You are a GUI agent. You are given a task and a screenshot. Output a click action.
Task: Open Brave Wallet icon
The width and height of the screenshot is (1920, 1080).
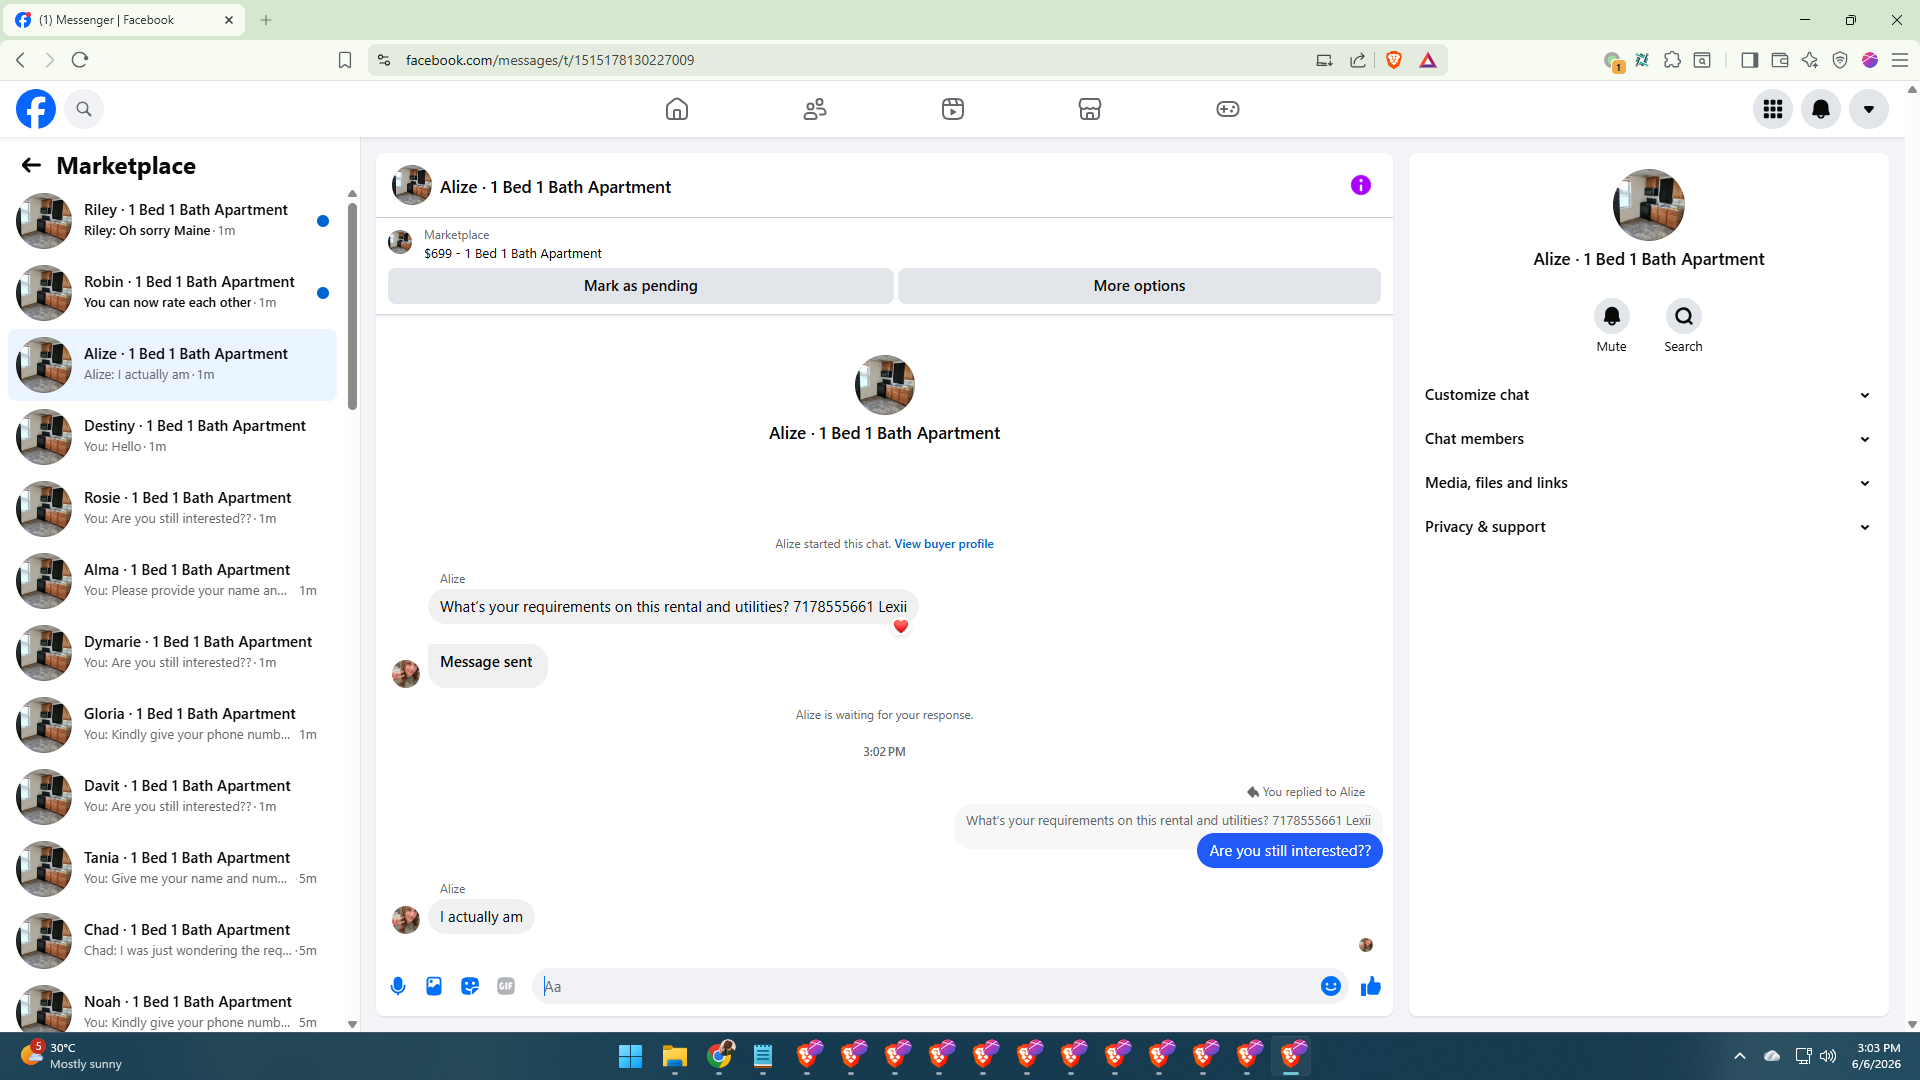(x=1780, y=60)
